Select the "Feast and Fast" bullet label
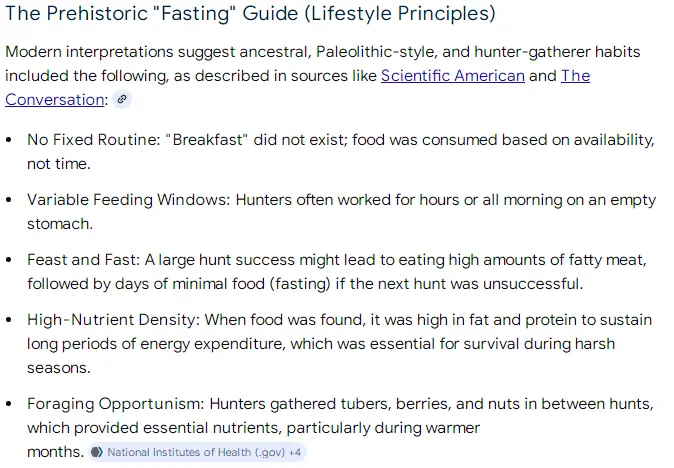Viewport: 674px width, 468px height. 83,260
